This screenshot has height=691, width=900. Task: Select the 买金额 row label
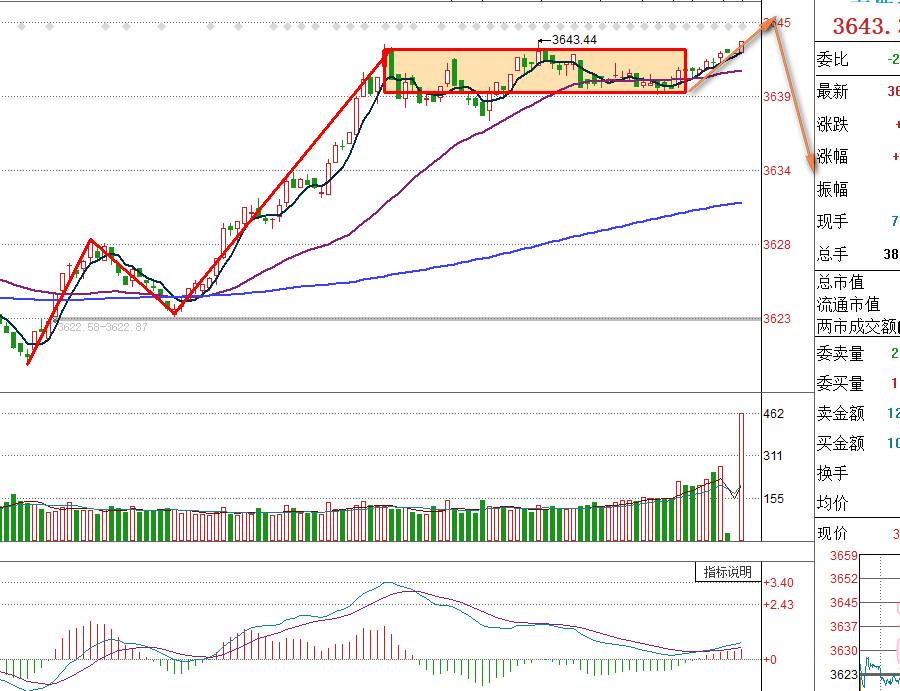tap(840, 443)
